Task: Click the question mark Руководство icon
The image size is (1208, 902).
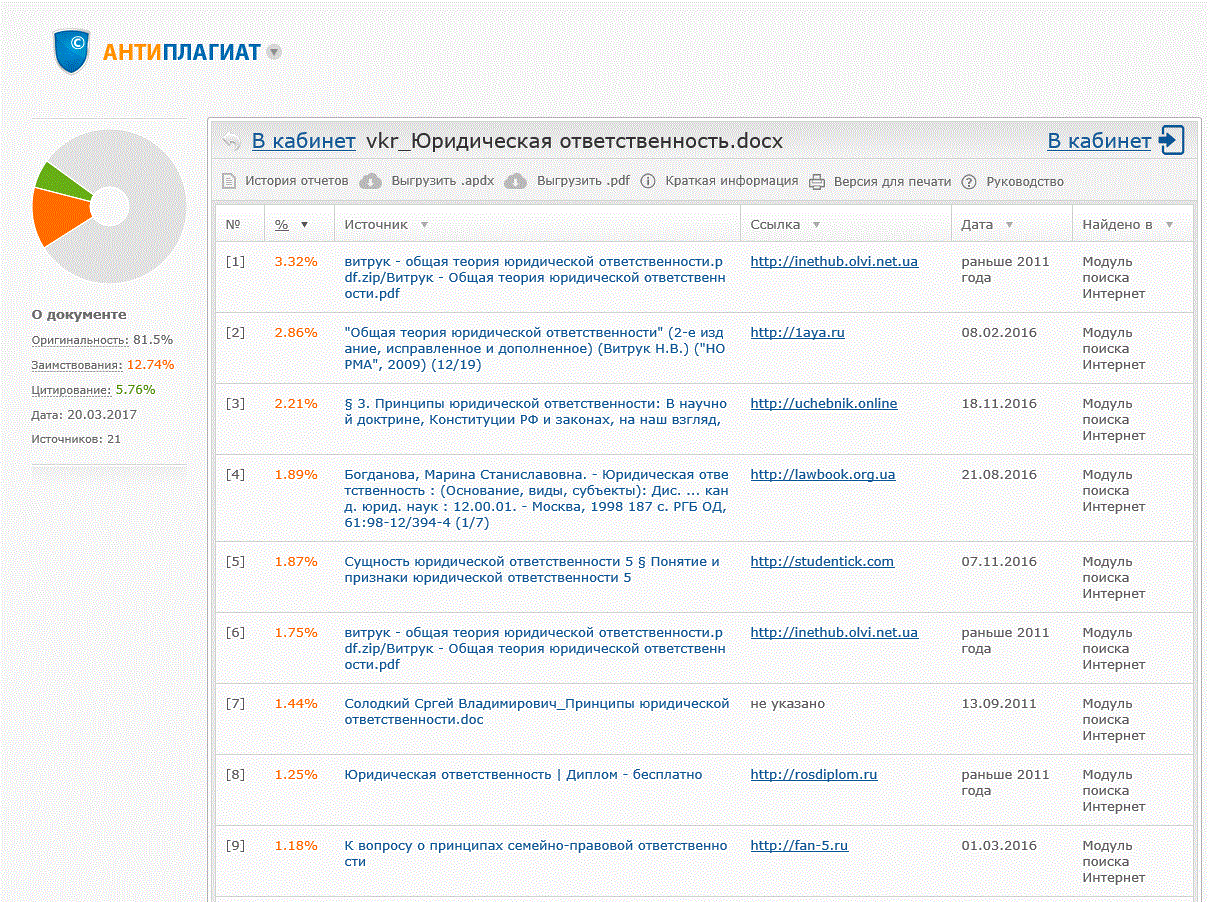Action: click(968, 181)
